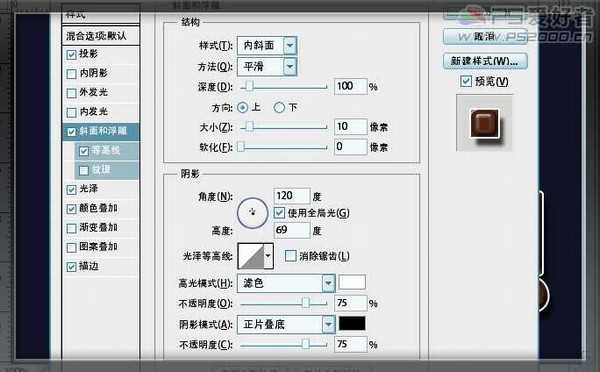The image size is (600, 372).
Task: Click the 高度 field showing 69
Action: point(292,230)
